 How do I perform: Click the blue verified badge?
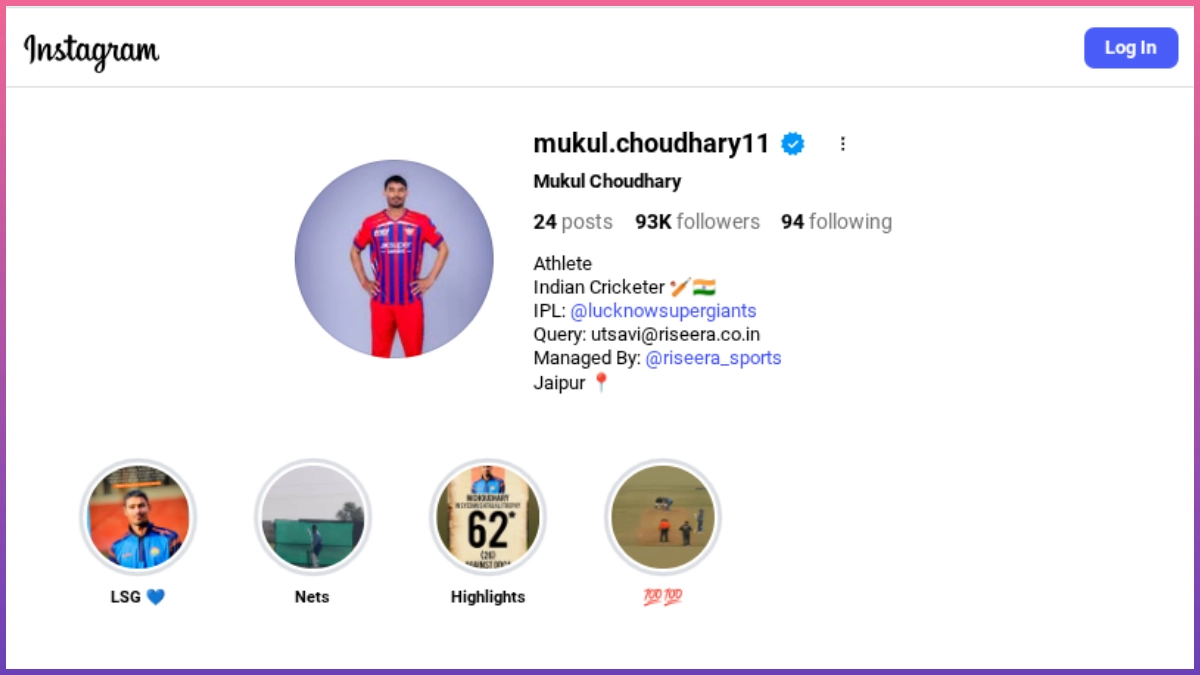coord(793,144)
